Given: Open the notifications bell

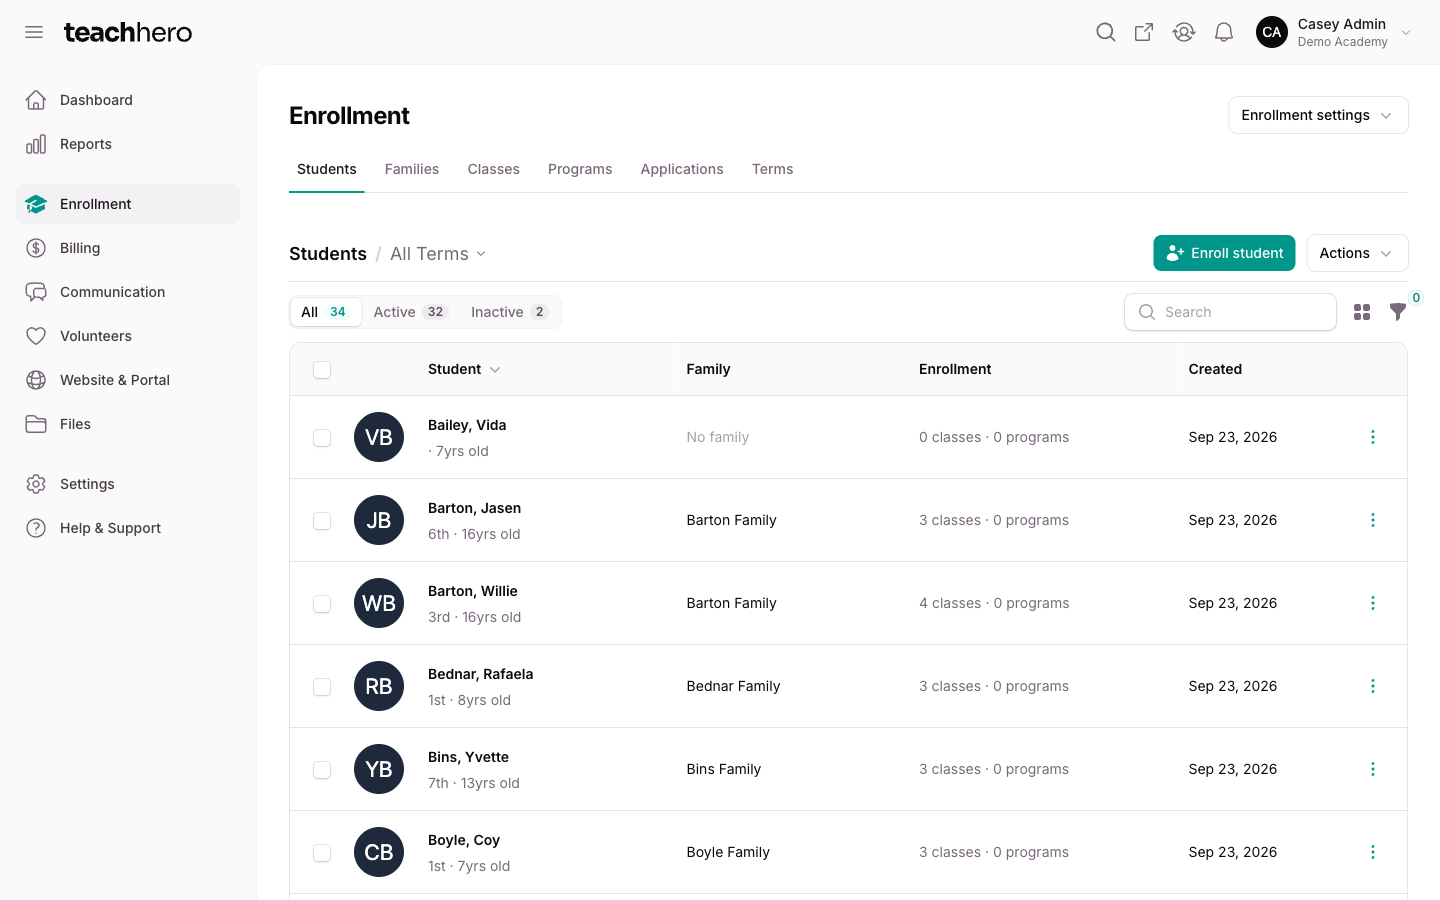Looking at the screenshot, I should pyautogui.click(x=1224, y=32).
